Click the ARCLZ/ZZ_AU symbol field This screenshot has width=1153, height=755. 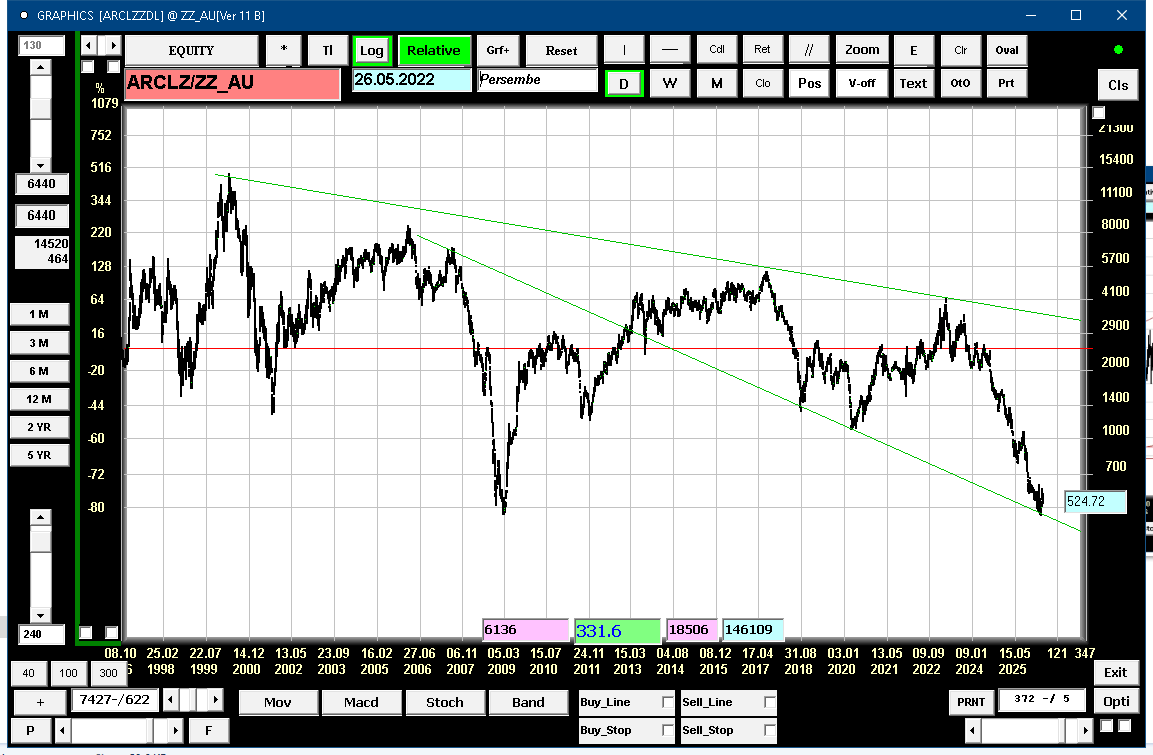[x=232, y=83]
